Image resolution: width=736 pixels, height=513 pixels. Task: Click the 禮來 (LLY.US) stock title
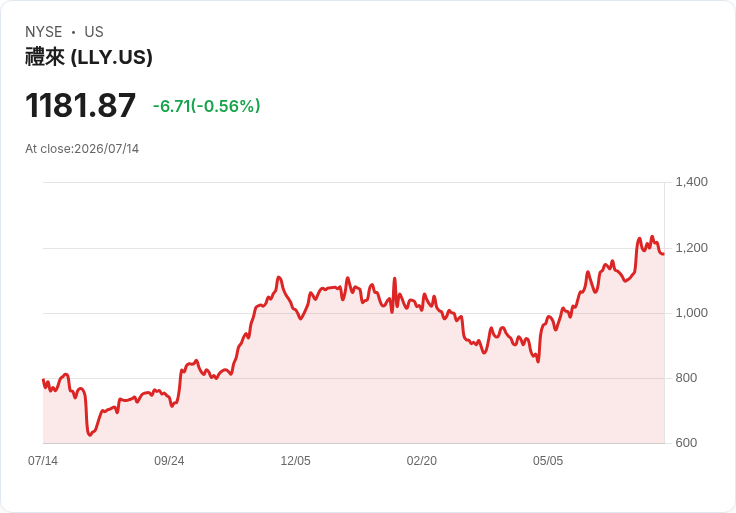point(89,57)
